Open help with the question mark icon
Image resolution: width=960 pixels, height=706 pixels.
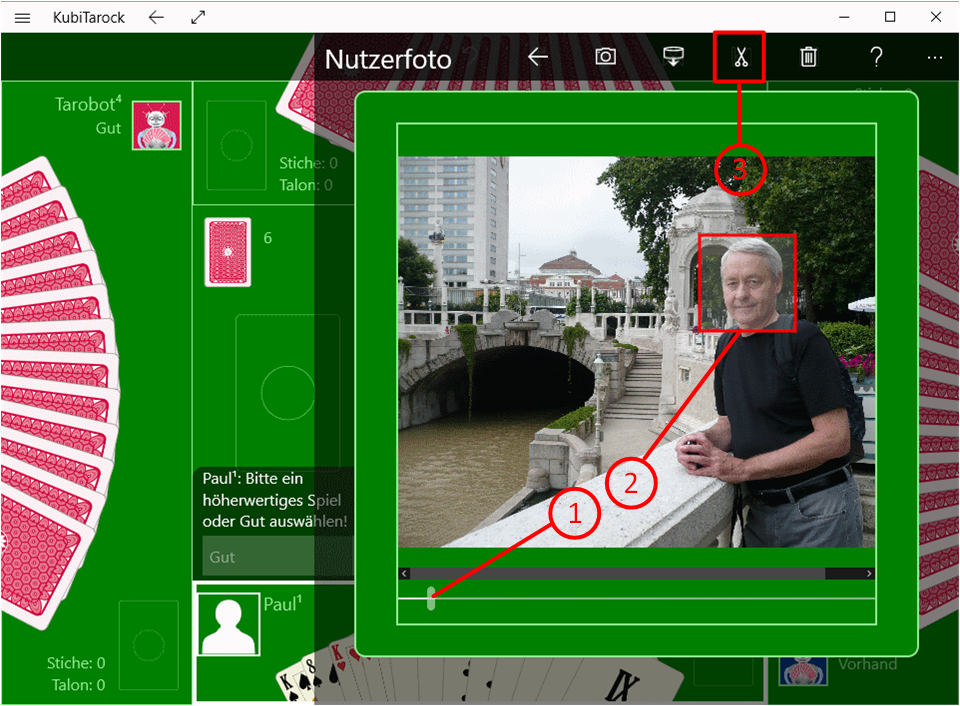876,57
